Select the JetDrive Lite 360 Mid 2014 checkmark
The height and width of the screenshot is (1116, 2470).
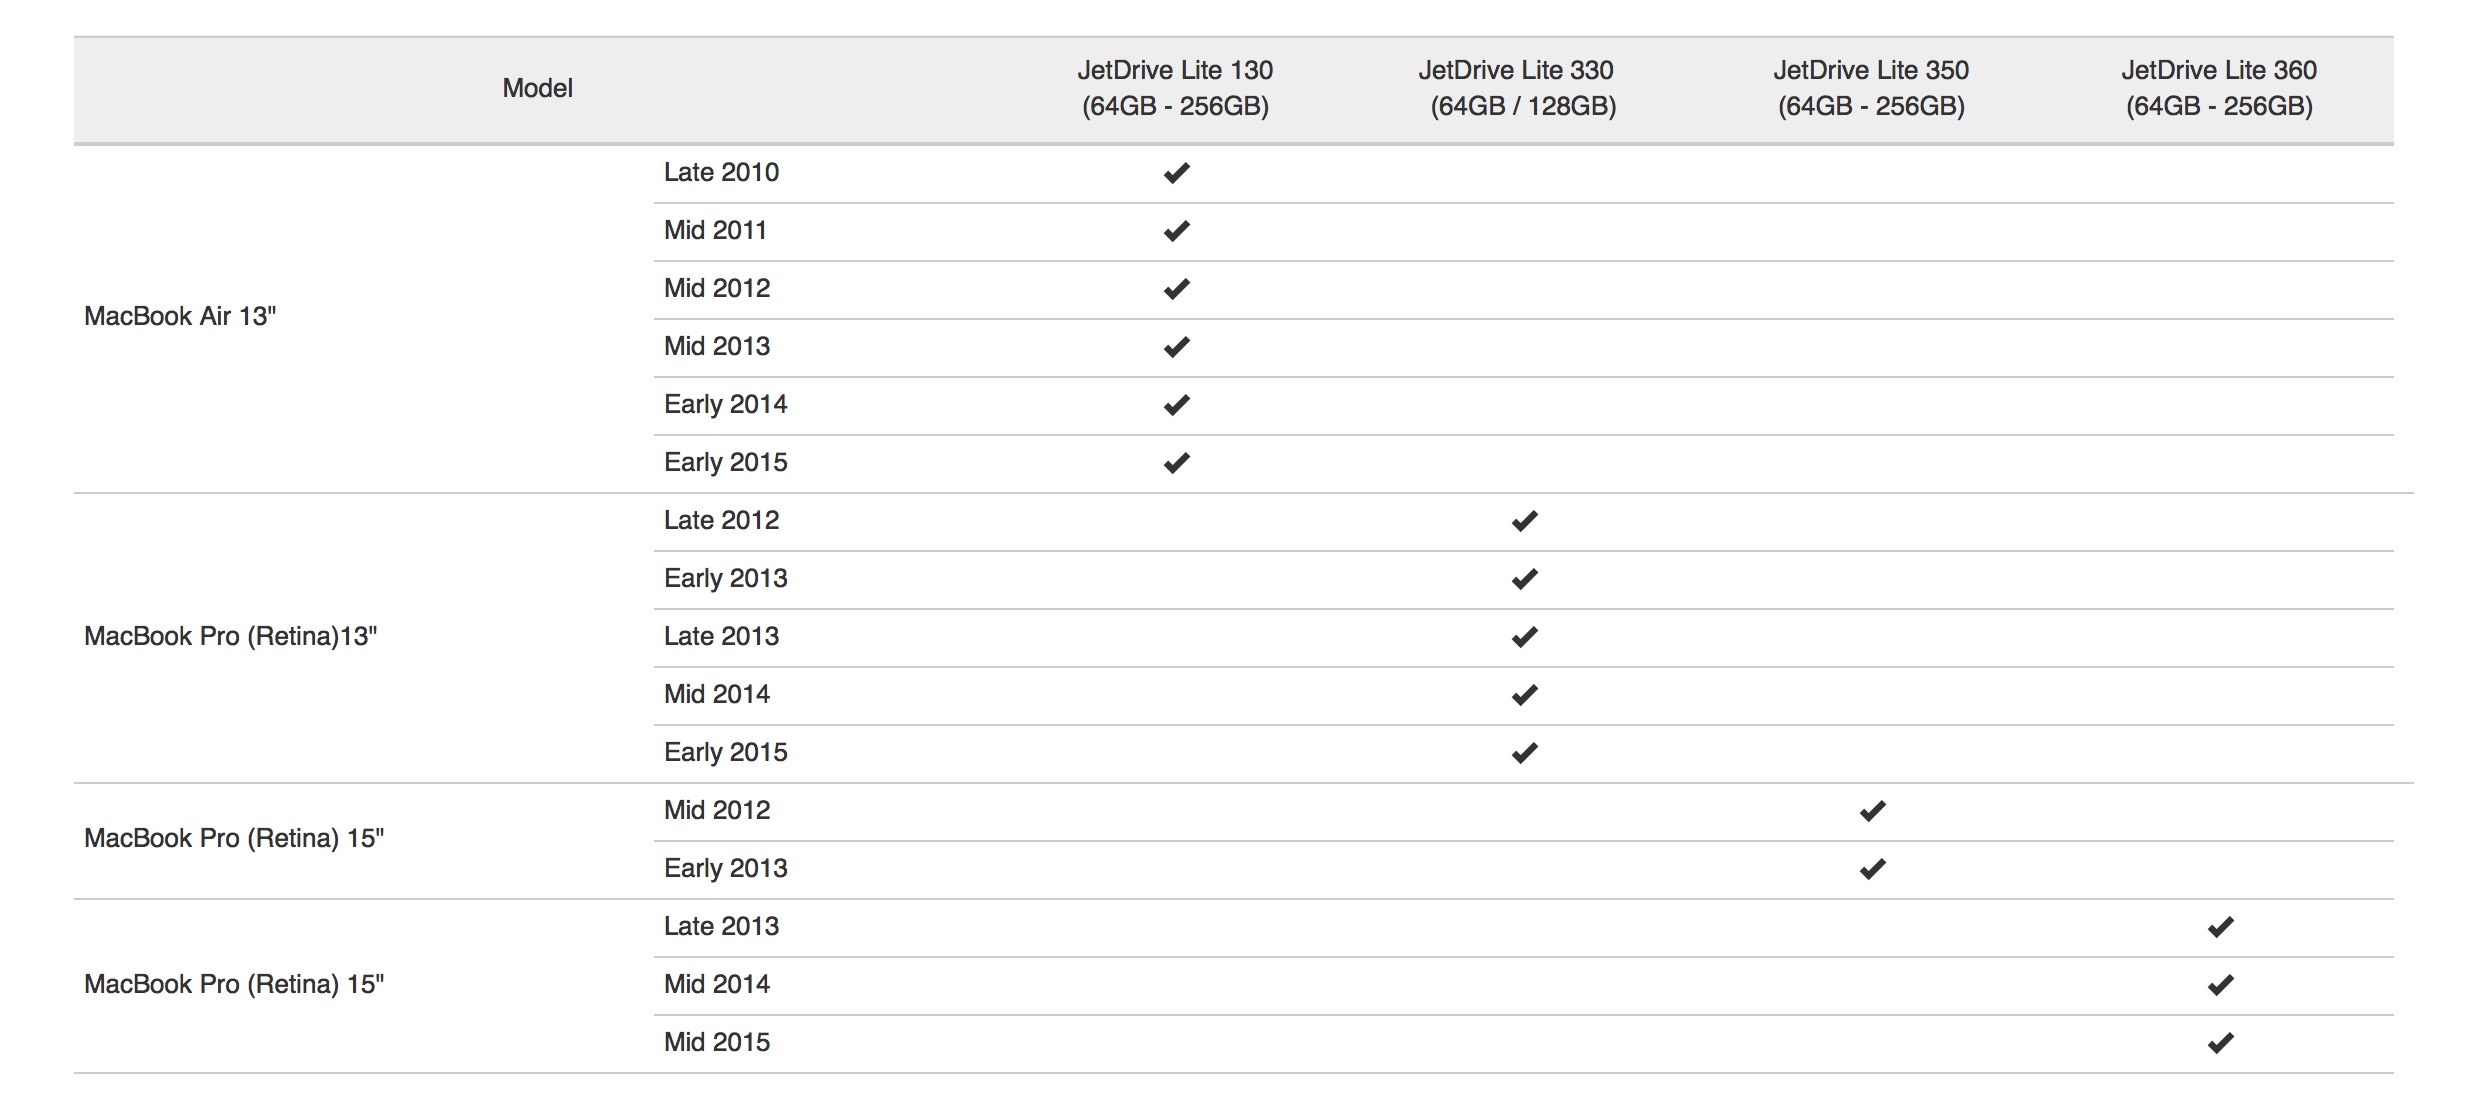[x=2220, y=985]
